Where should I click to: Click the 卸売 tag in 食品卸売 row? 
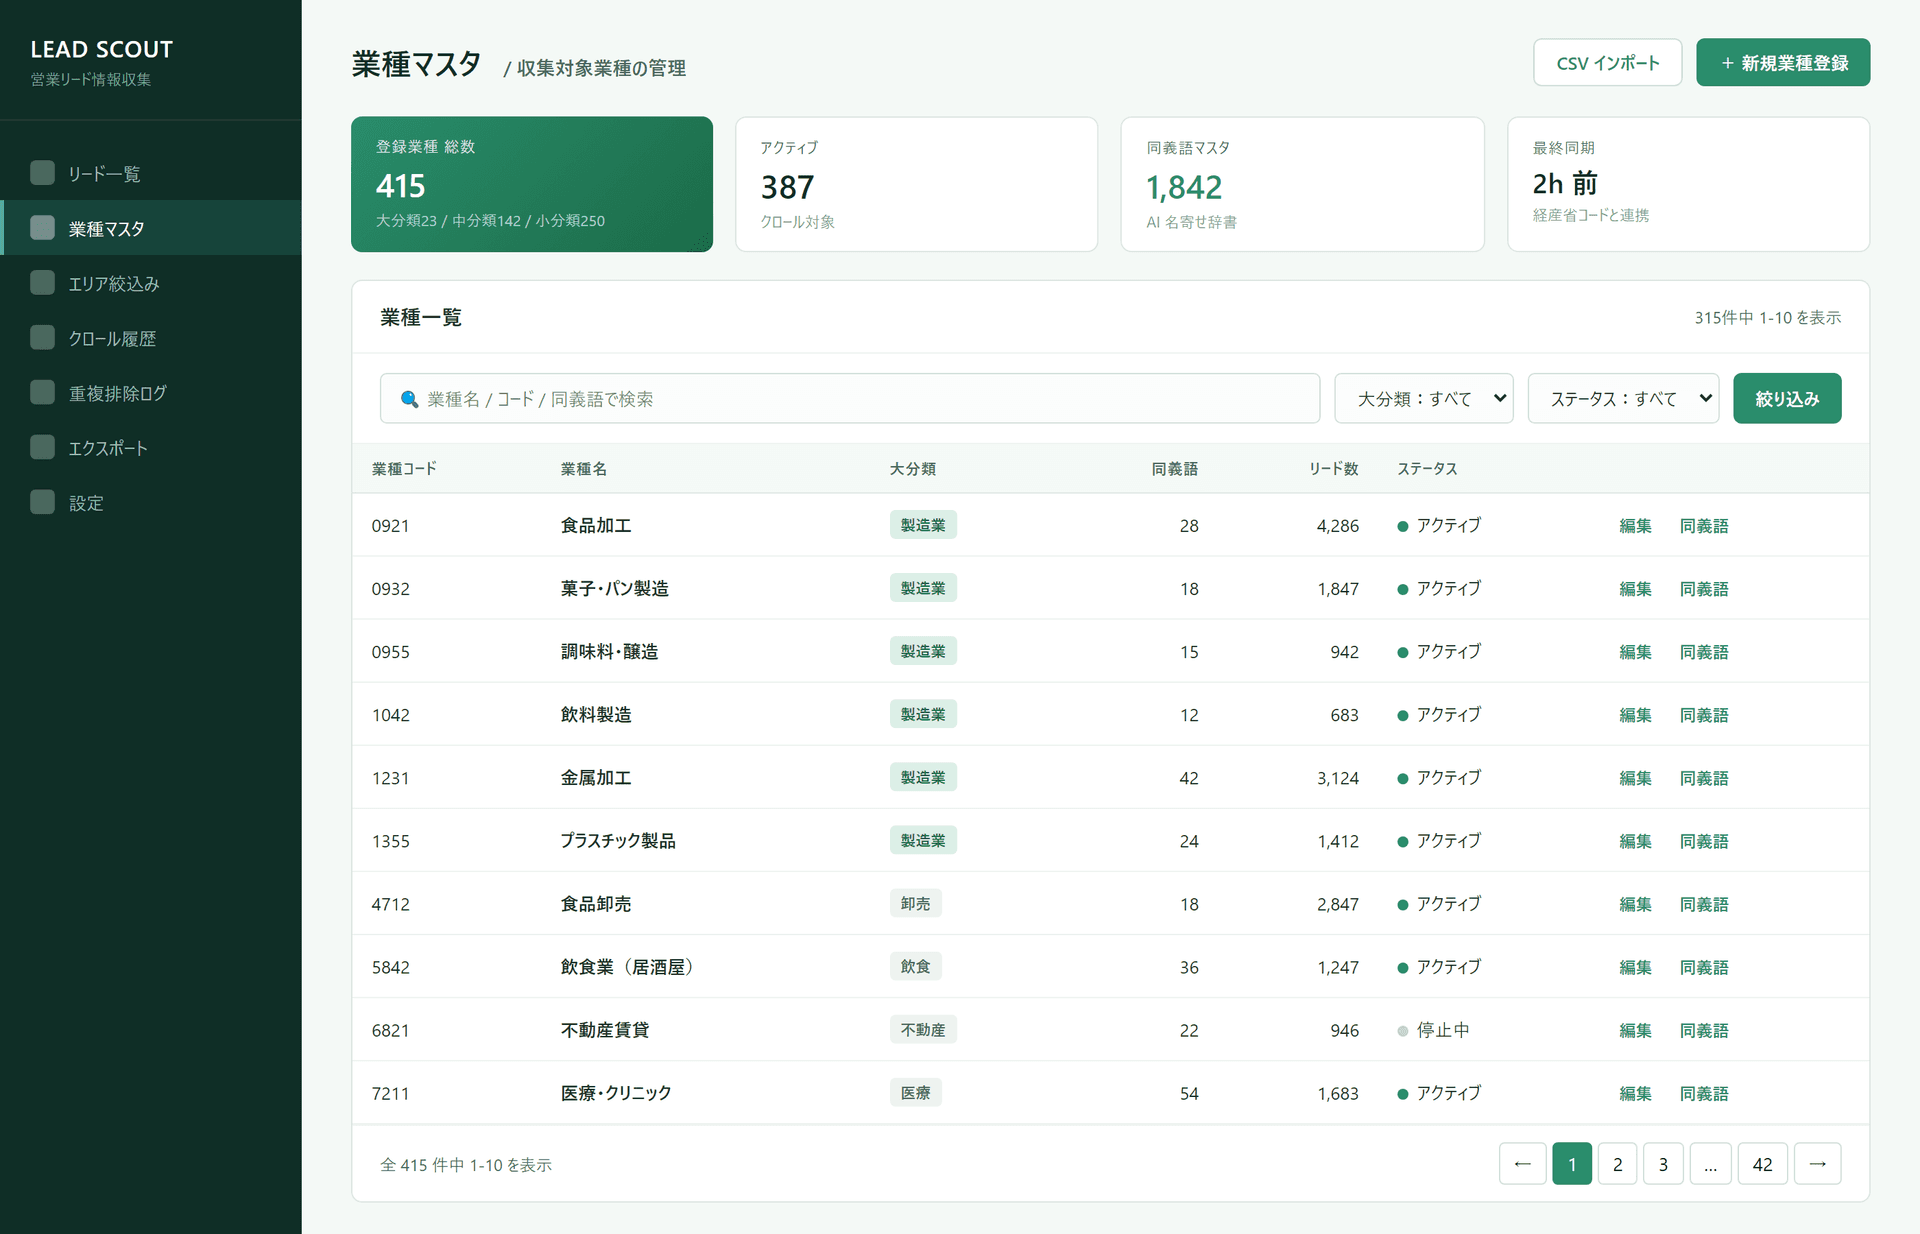[915, 903]
